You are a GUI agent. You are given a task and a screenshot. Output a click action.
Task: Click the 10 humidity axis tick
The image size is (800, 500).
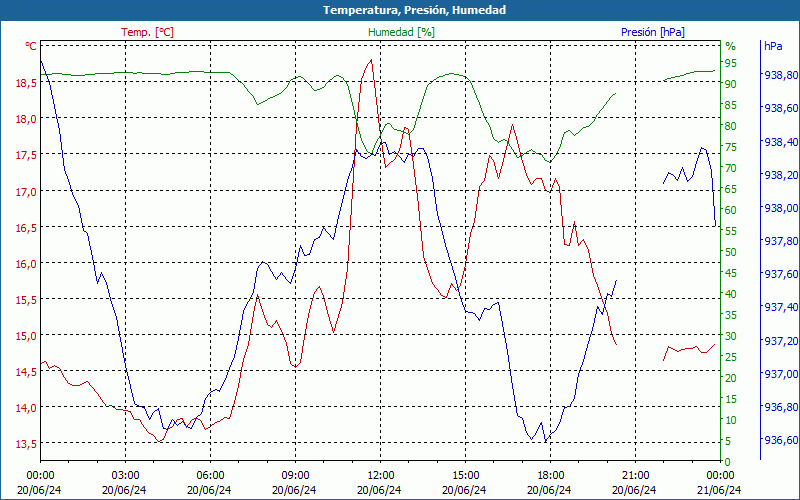[731, 420]
